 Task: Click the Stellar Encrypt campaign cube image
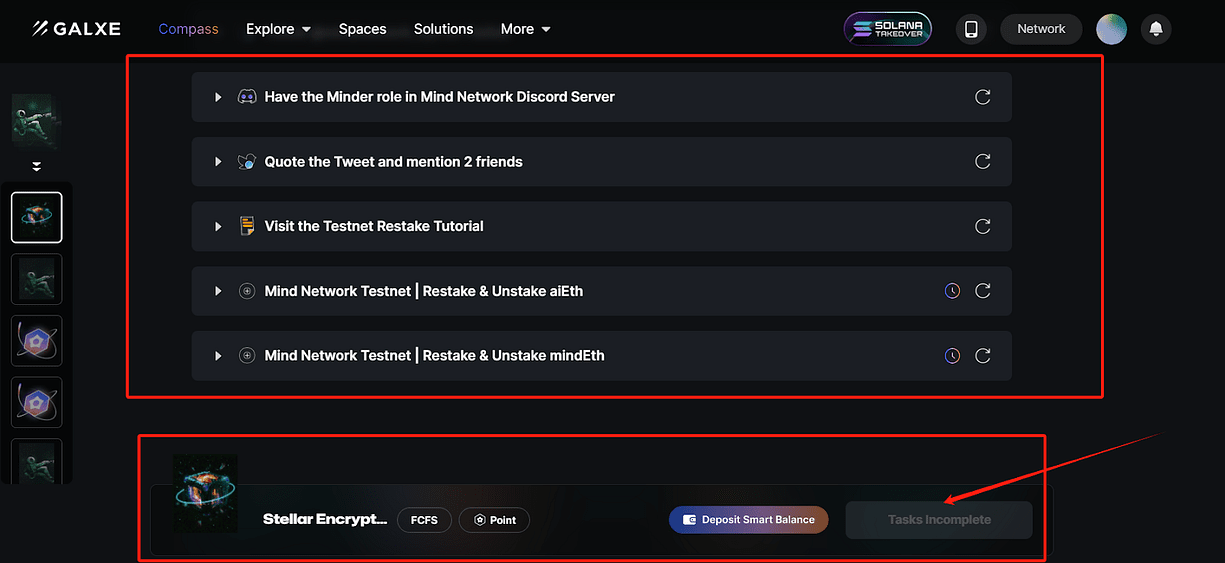[x=206, y=494]
